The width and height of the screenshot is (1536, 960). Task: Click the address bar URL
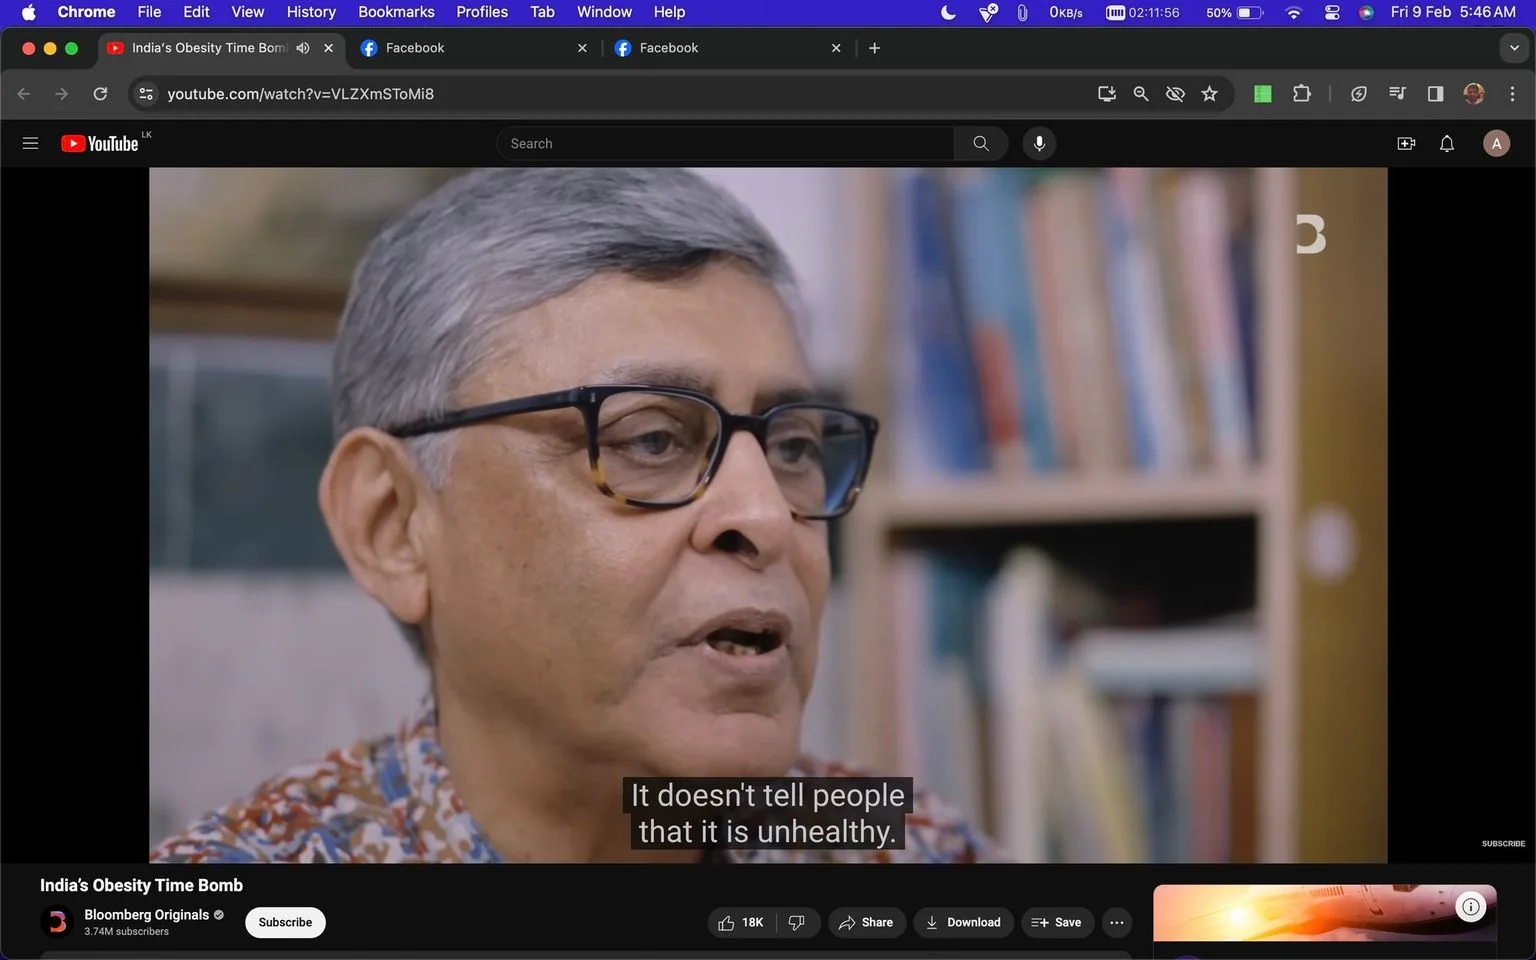click(300, 94)
